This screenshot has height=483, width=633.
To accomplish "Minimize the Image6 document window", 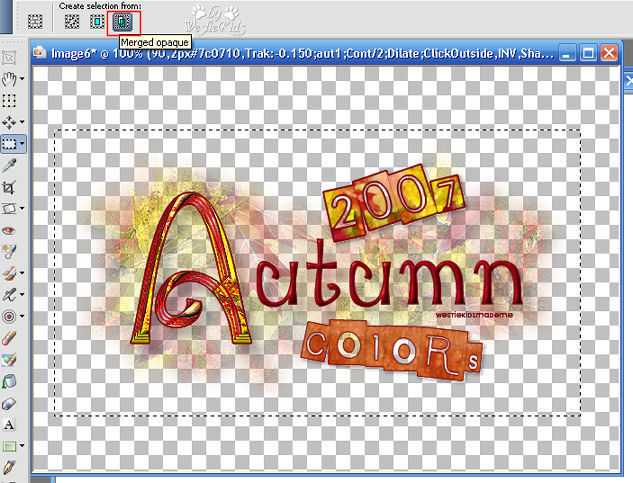I will click(568, 52).
